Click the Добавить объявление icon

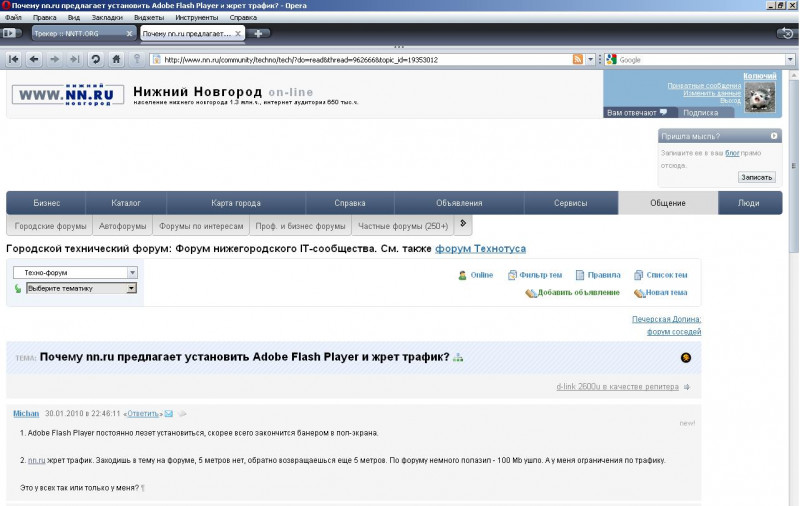531,293
